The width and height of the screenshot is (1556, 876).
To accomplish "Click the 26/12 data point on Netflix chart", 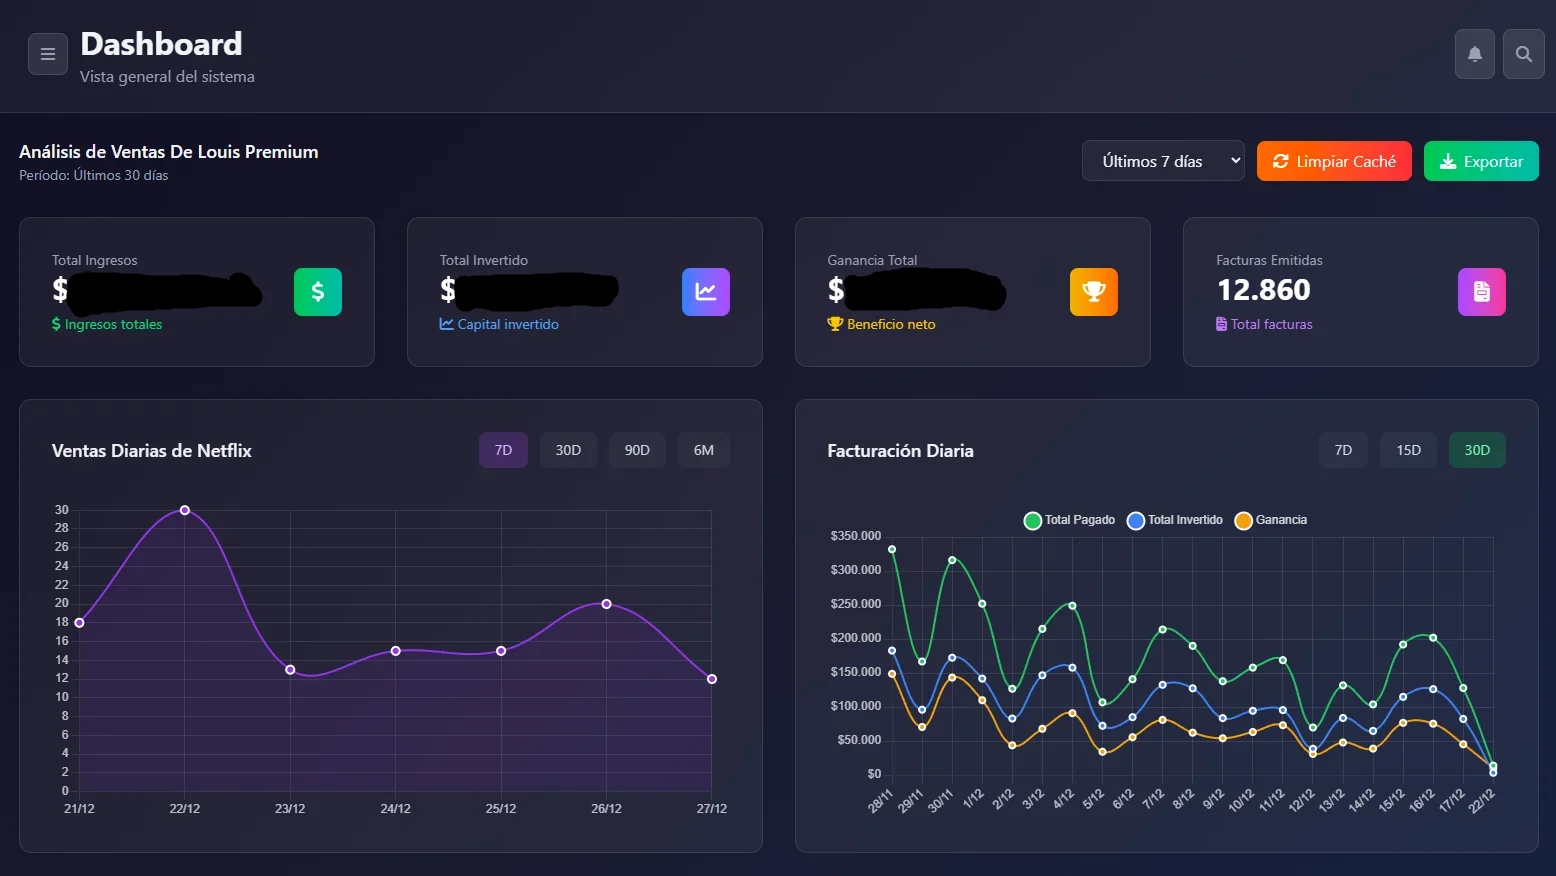I will (606, 604).
